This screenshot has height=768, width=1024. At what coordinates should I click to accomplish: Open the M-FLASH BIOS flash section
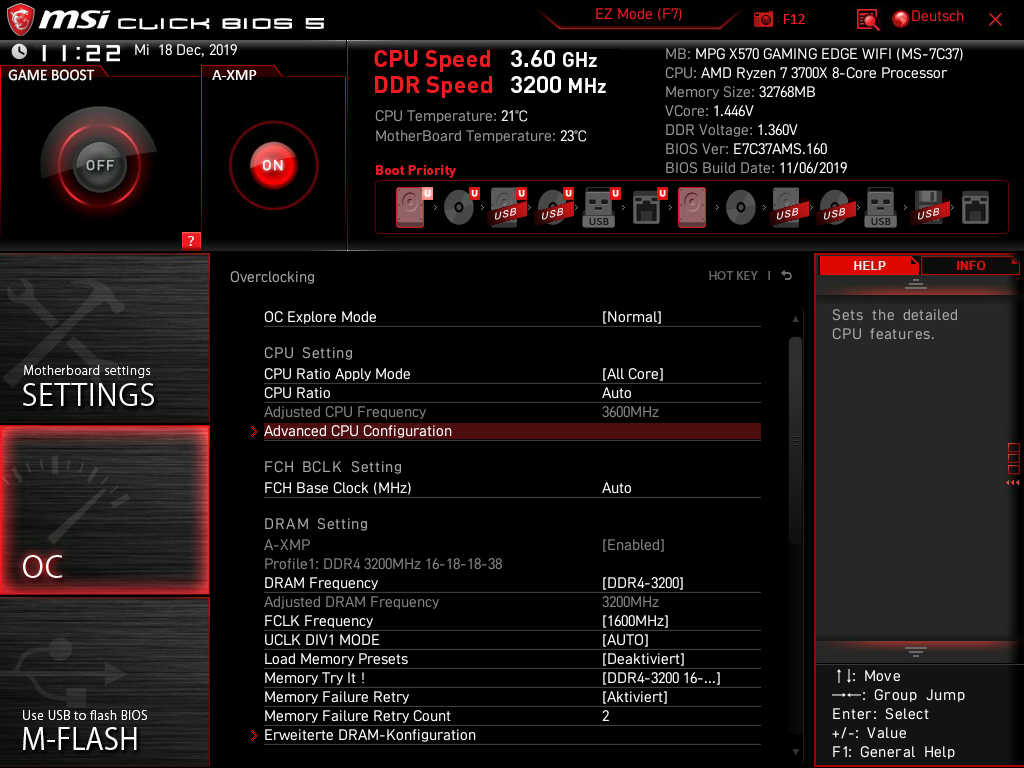[x=104, y=682]
